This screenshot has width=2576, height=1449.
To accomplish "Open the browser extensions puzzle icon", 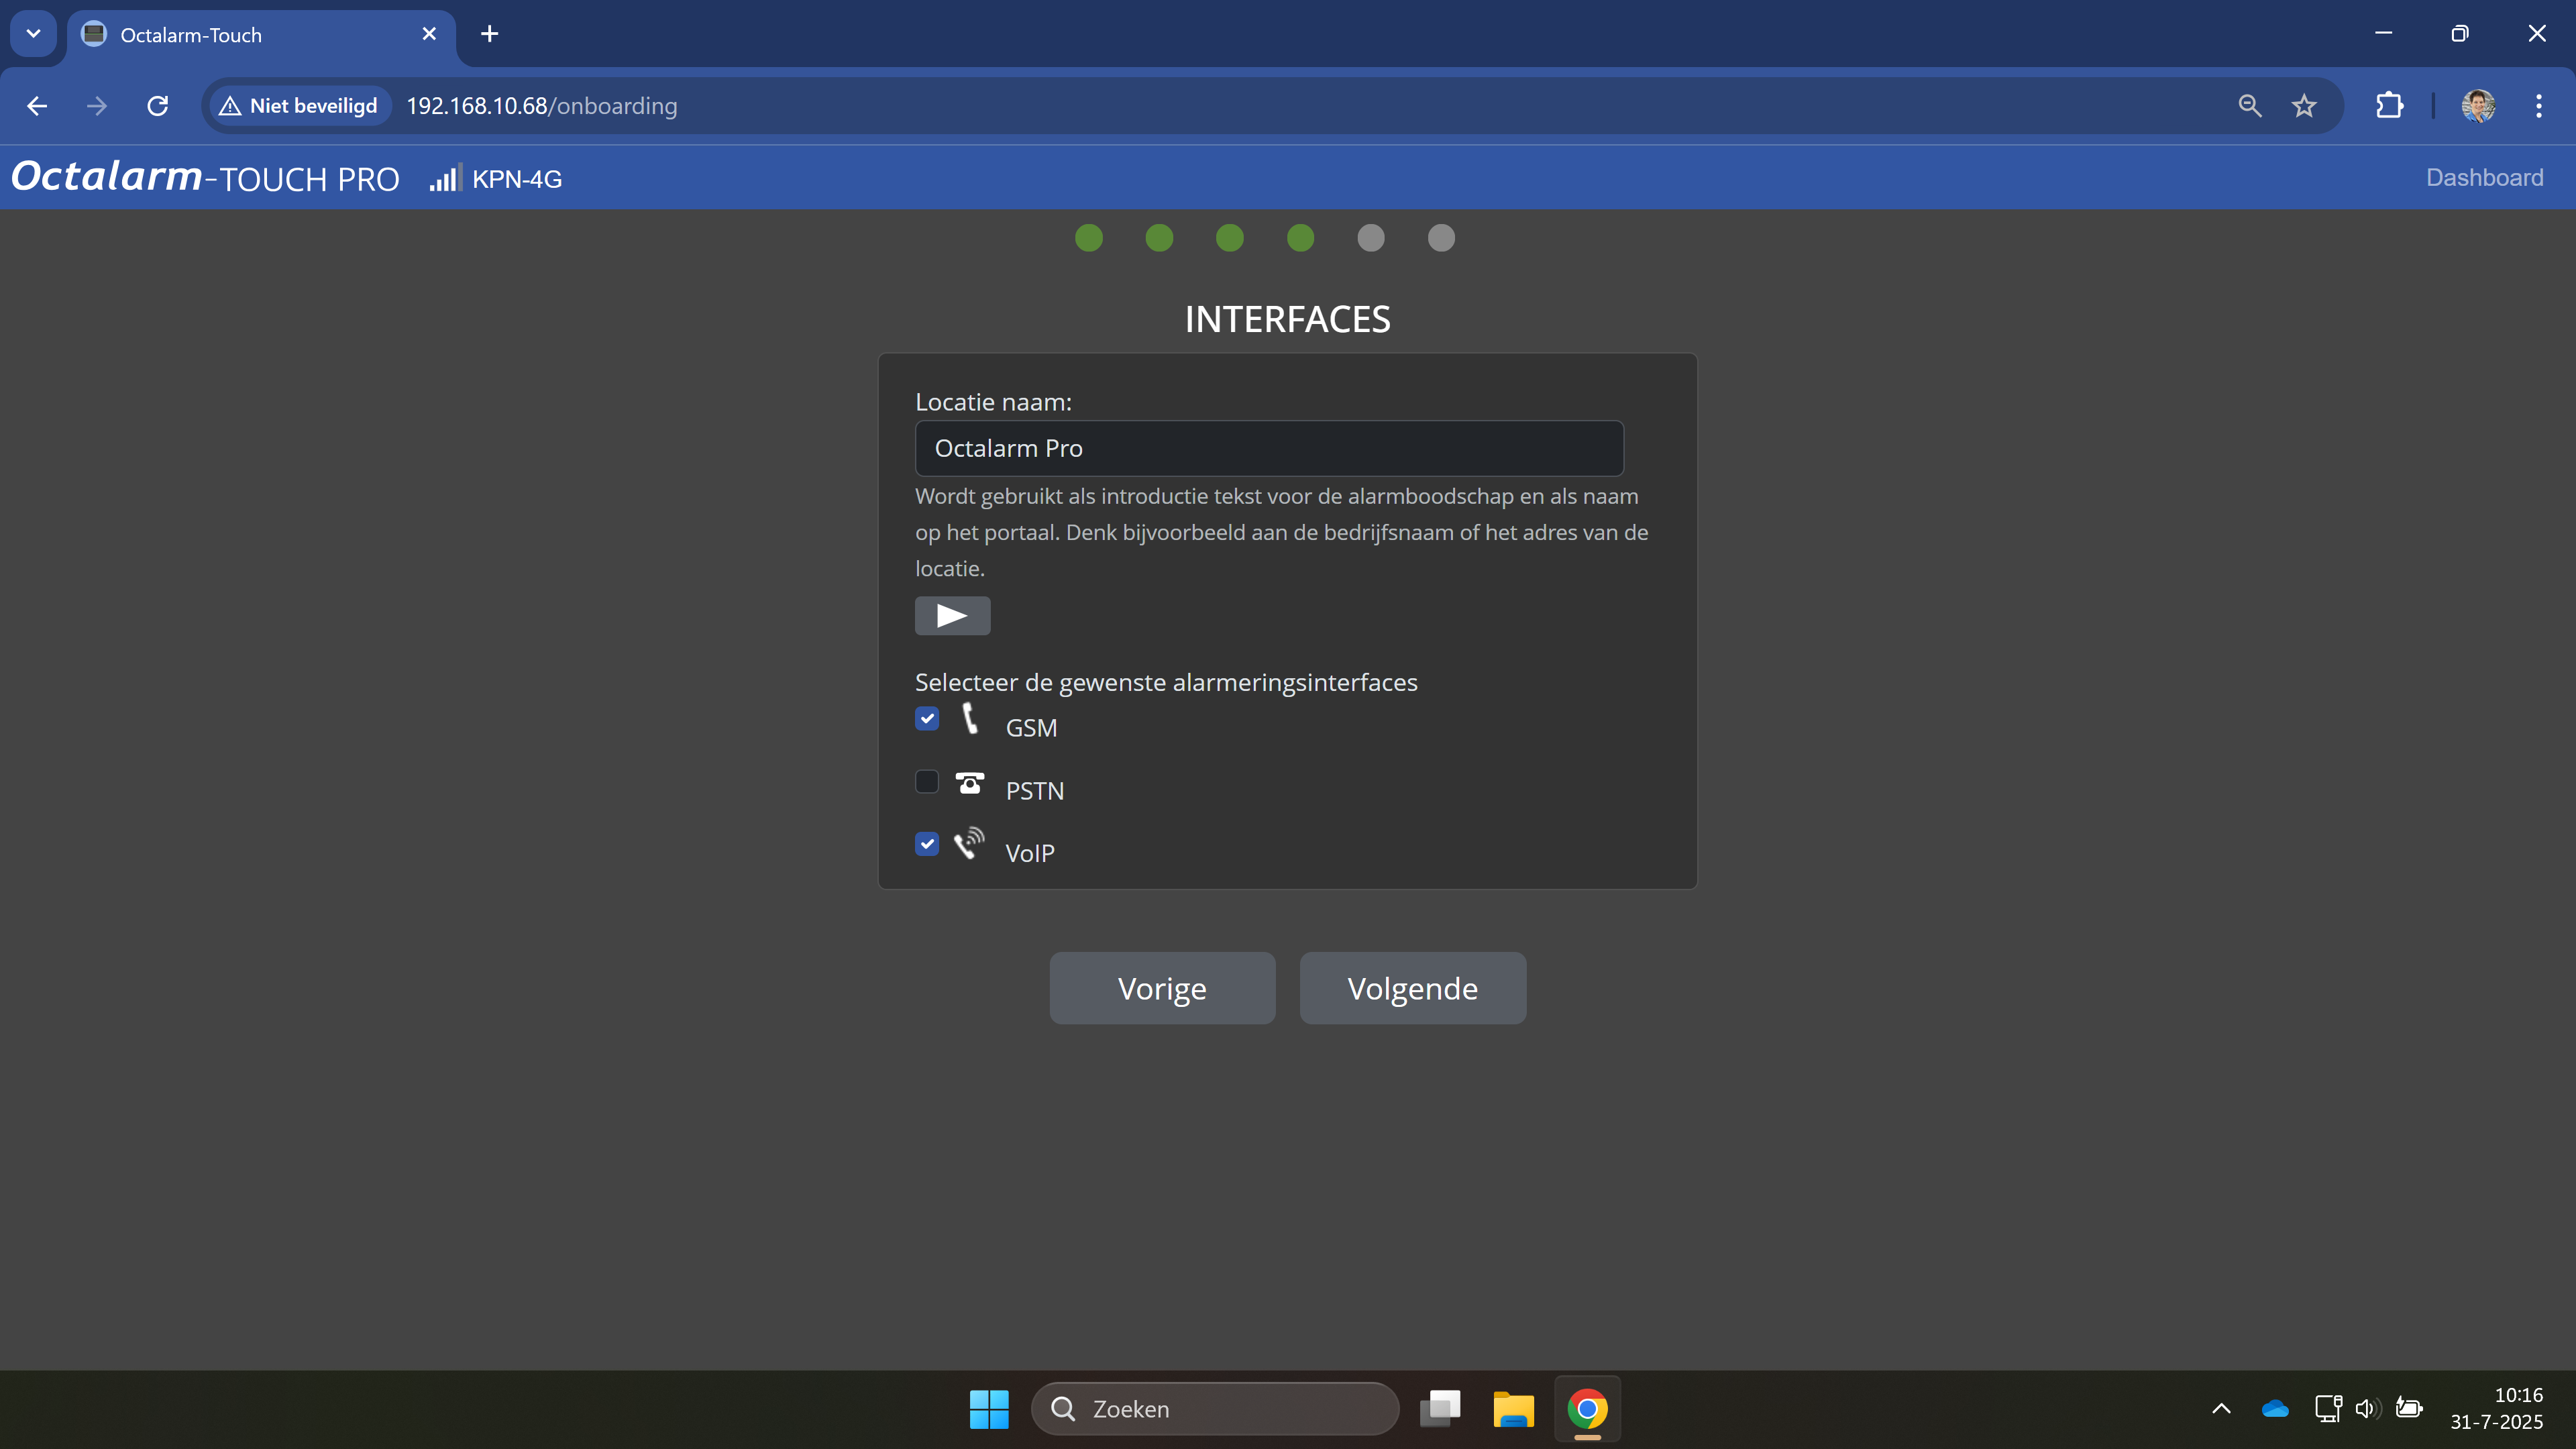I will pos(2389,106).
